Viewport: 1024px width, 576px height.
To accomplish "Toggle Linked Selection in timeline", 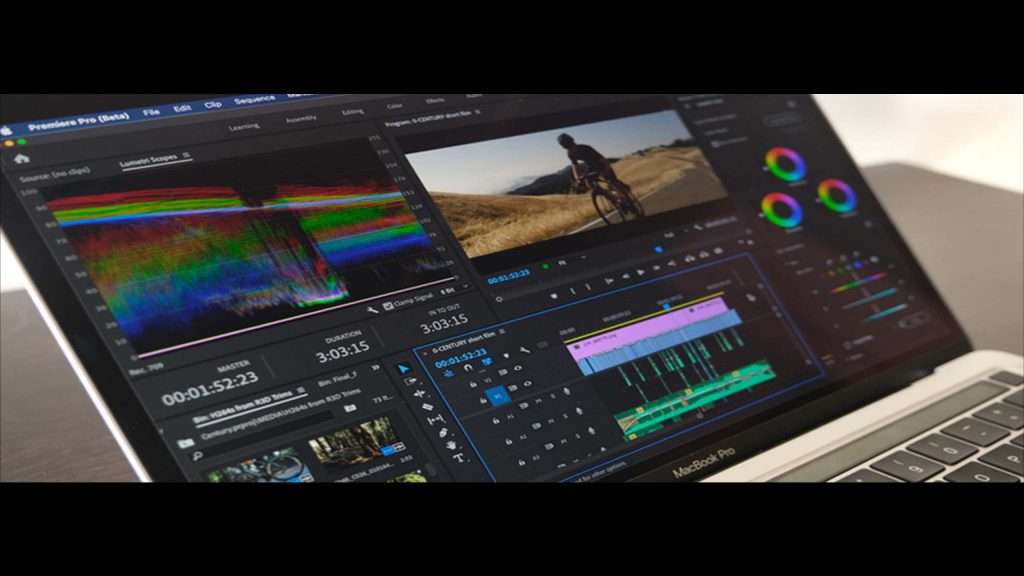I will [487, 361].
